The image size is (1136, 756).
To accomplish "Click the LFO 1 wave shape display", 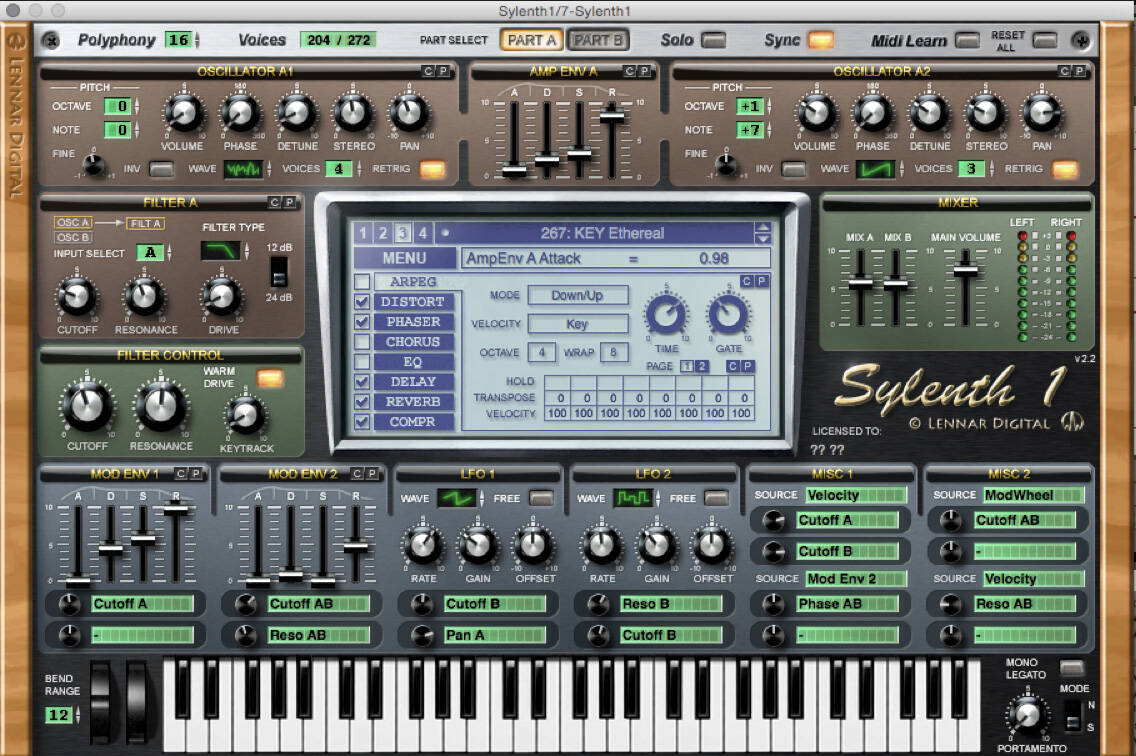I will [457, 498].
